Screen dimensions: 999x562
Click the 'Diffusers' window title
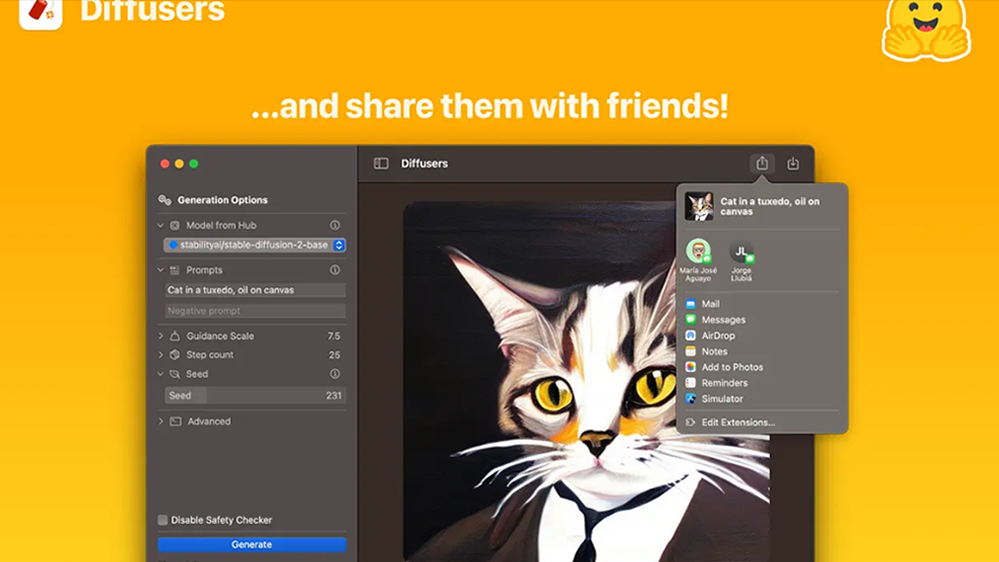click(x=424, y=164)
